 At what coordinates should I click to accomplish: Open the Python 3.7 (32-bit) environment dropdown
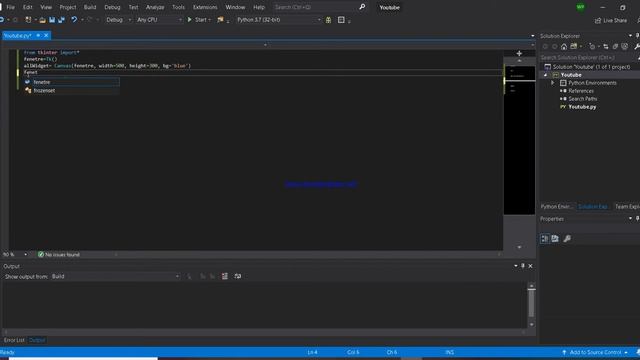tap(278, 20)
